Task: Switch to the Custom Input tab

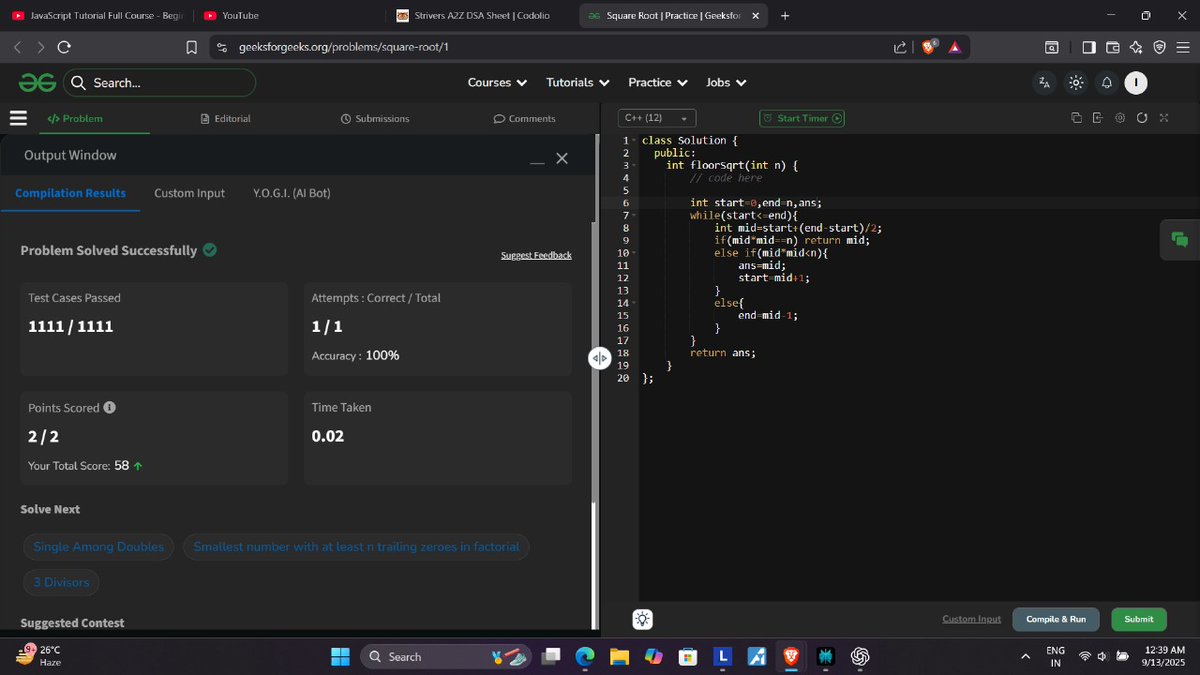Action: coord(189,193)
